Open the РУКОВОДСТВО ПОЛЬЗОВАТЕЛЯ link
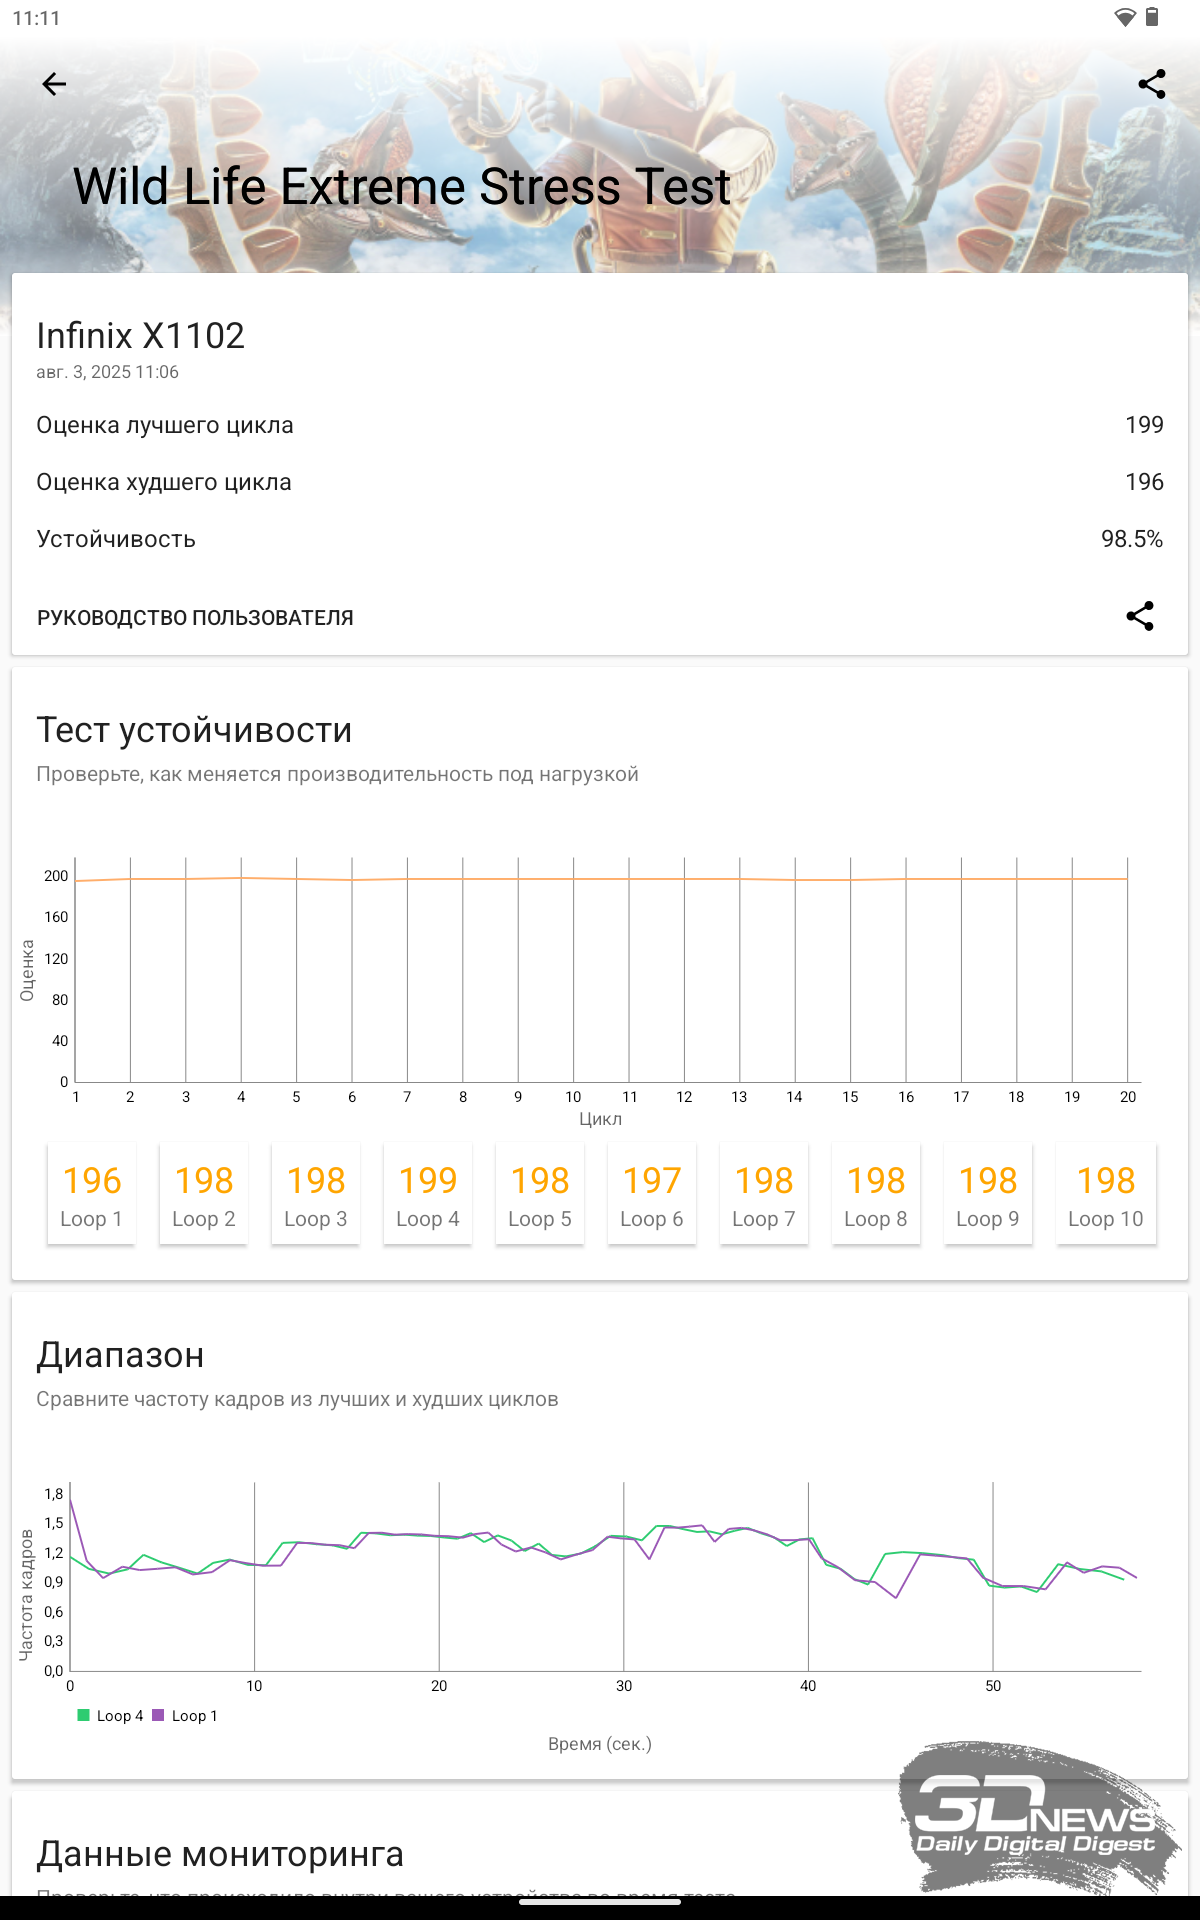 (x=195, y=618)
